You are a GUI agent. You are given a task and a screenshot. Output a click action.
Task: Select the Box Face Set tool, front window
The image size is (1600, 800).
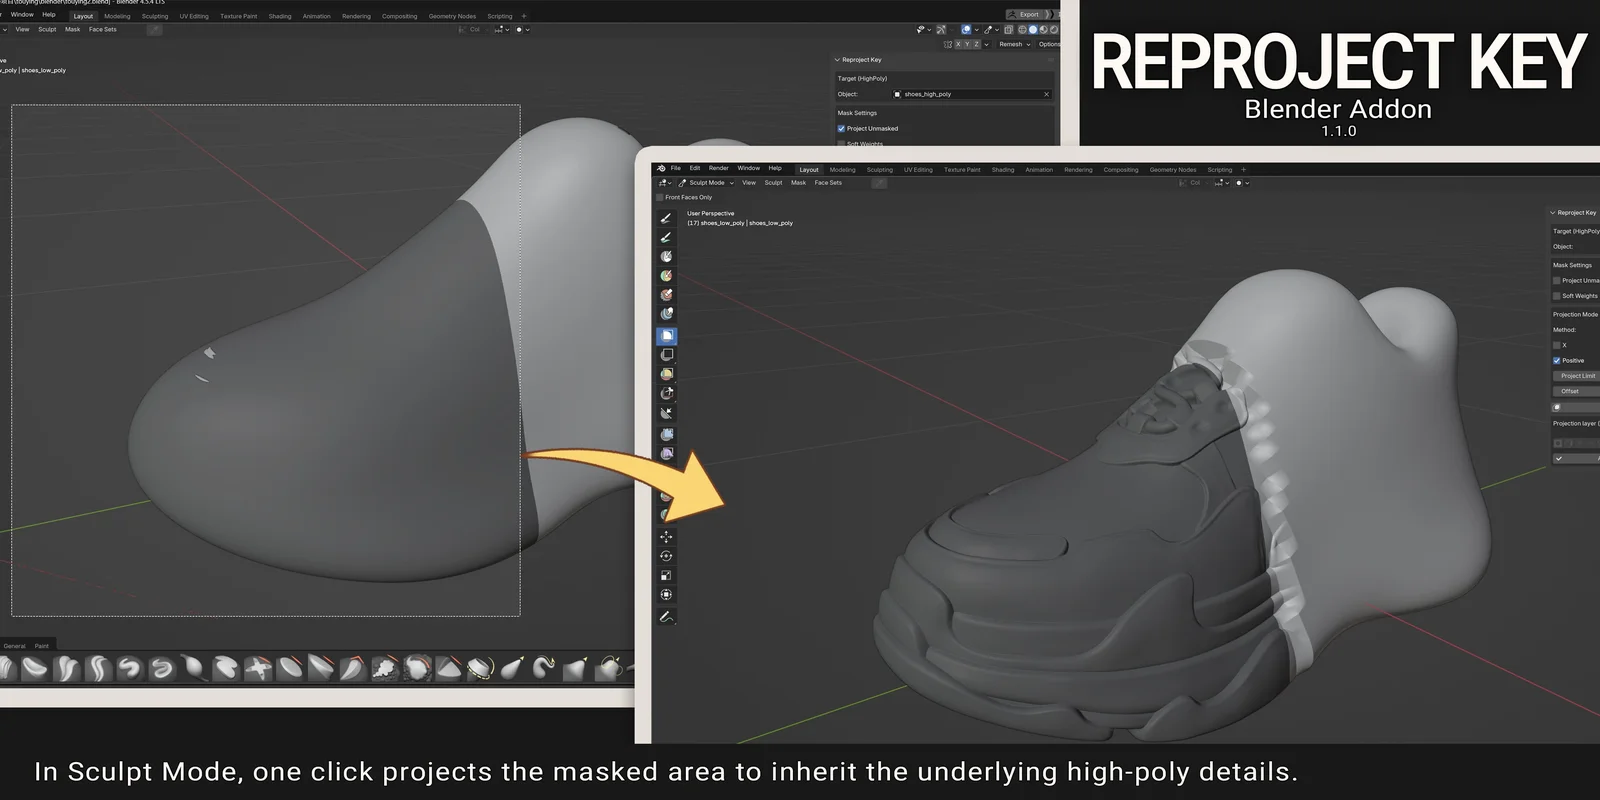(x=667, y=373)
